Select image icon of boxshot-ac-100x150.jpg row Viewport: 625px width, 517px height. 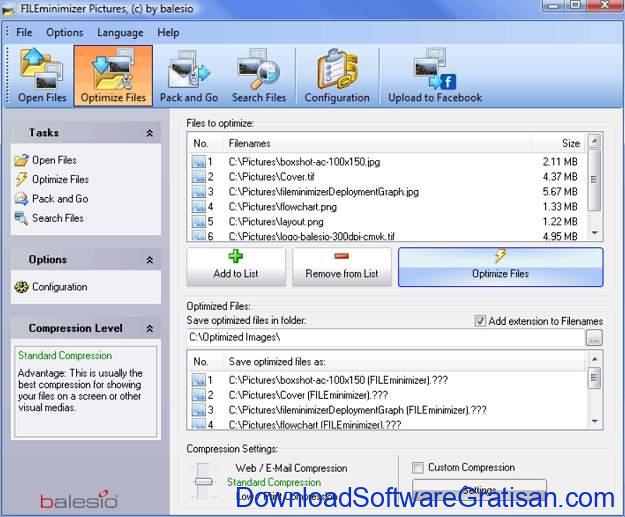point(199,162)
